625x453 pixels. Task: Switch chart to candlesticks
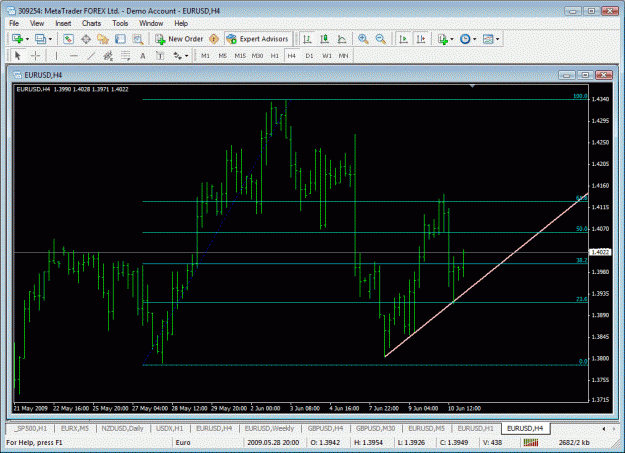(x=324, y=39)
